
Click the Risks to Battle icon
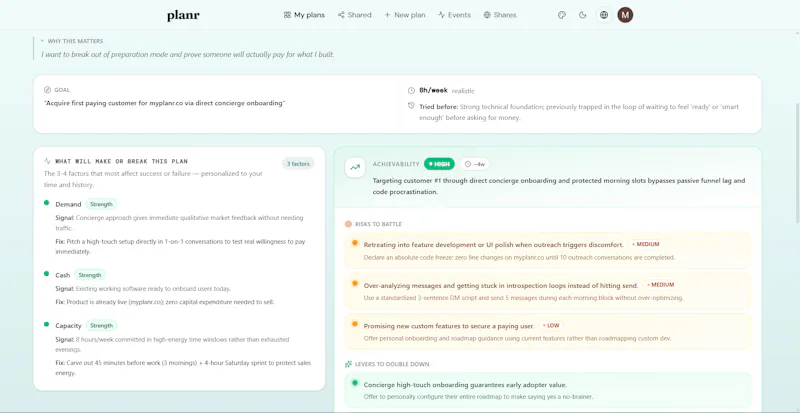coord(348,224)
